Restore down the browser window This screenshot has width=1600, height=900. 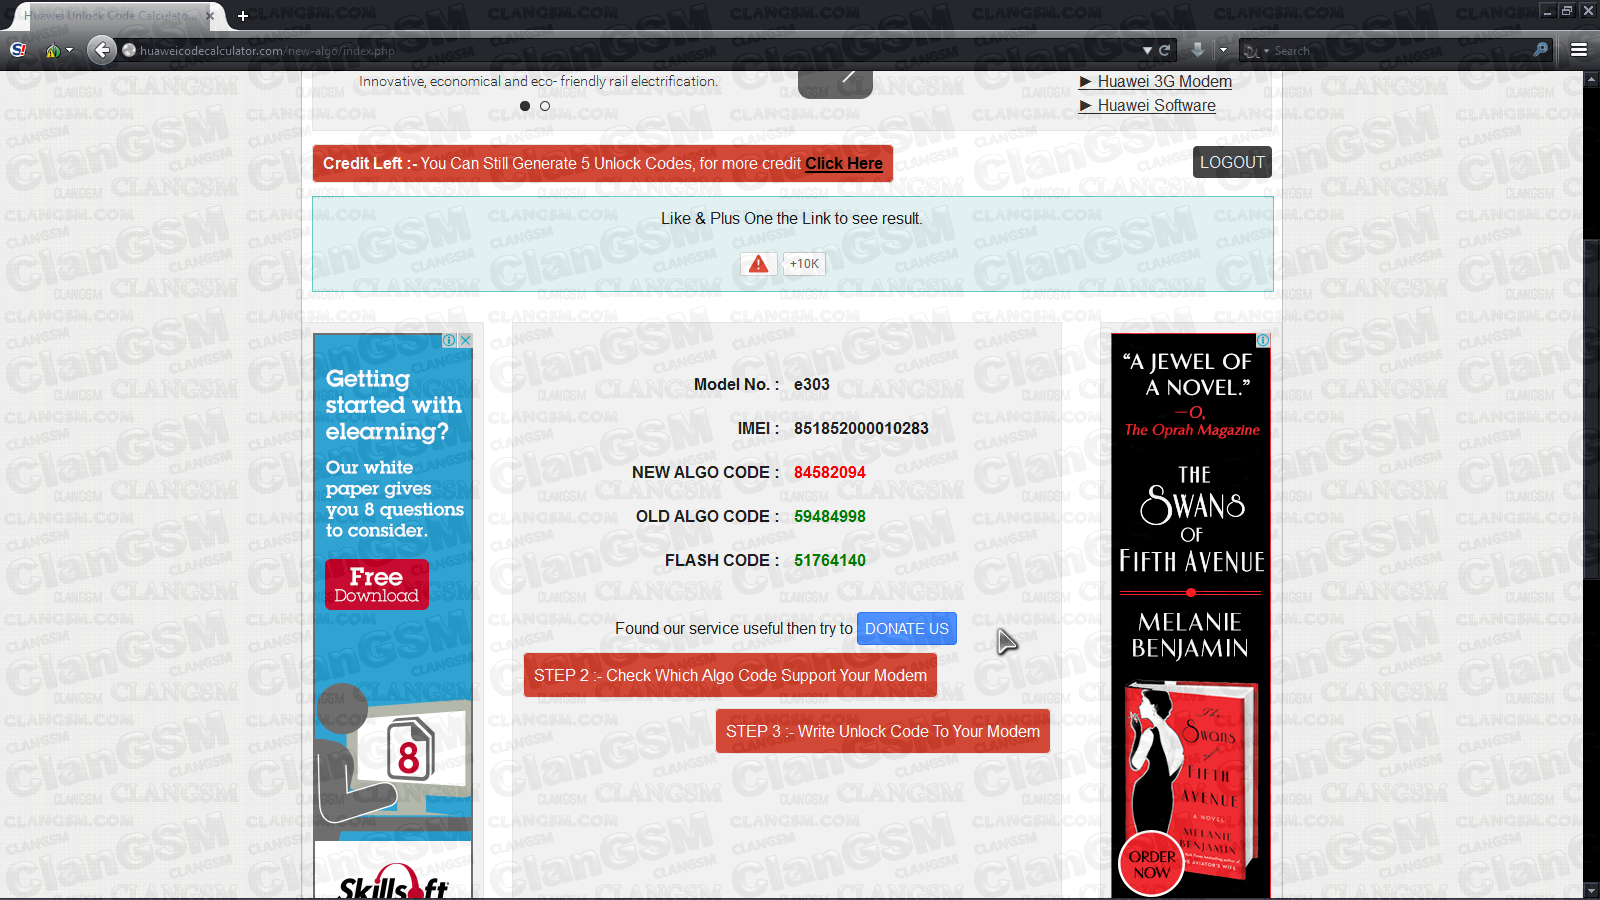point(1567,11)
